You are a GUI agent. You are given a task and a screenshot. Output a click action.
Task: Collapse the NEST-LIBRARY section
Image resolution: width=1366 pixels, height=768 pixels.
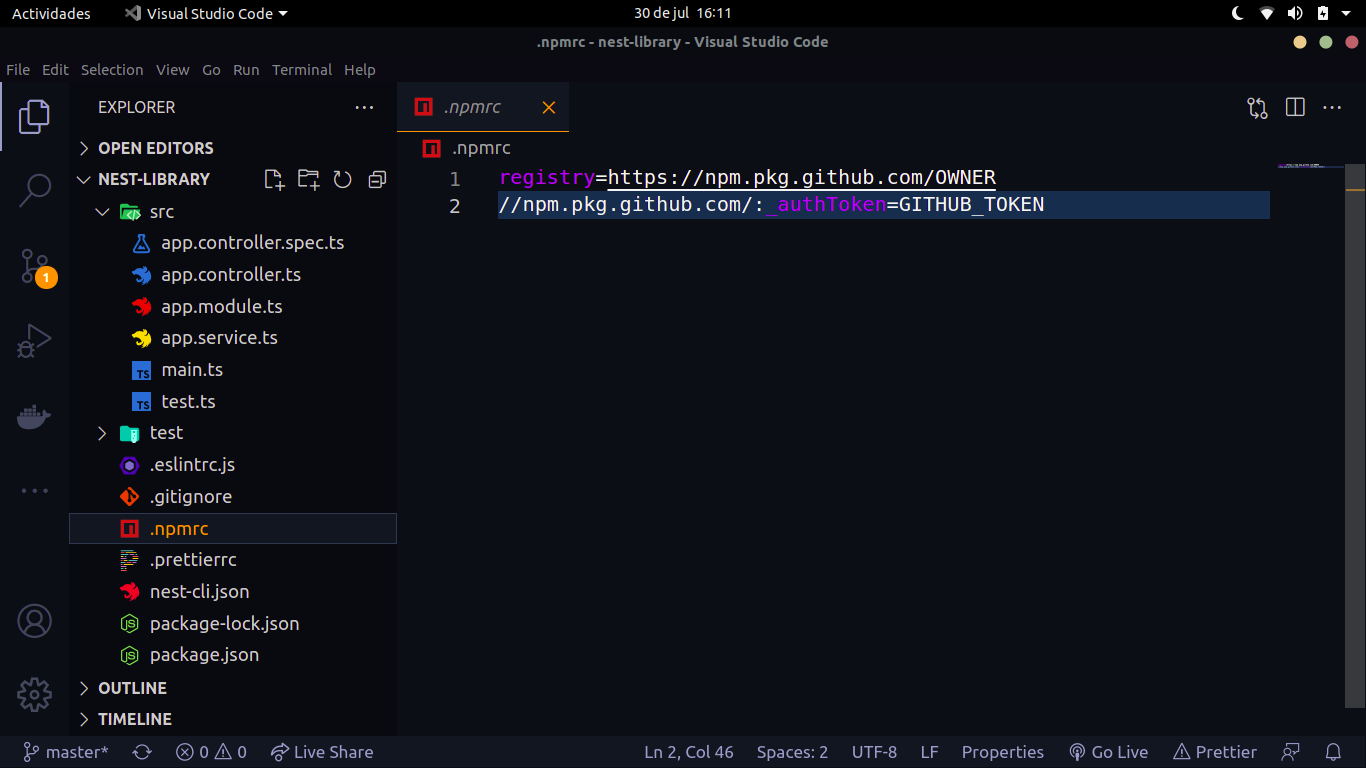(155, 179)
